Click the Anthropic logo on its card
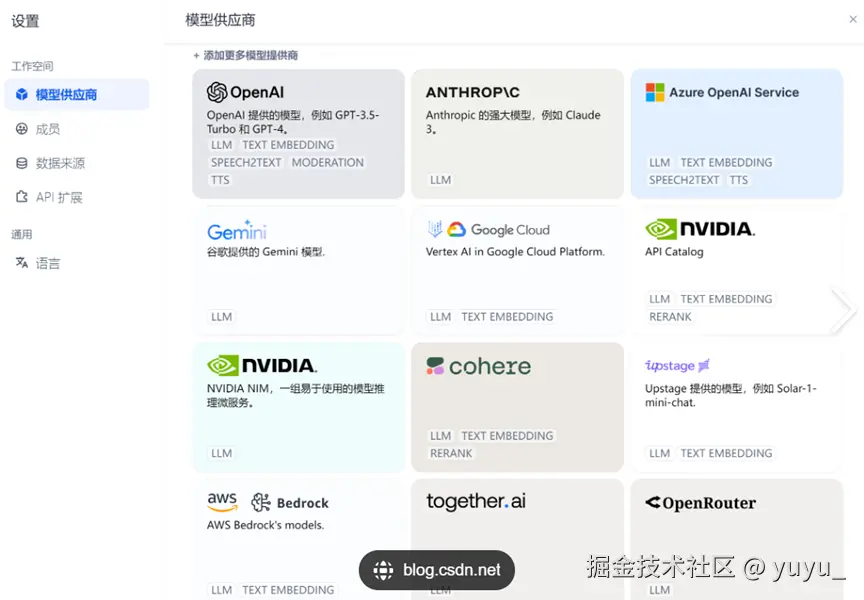Viewport: 864px width, 600px height. tap(473, 92)
